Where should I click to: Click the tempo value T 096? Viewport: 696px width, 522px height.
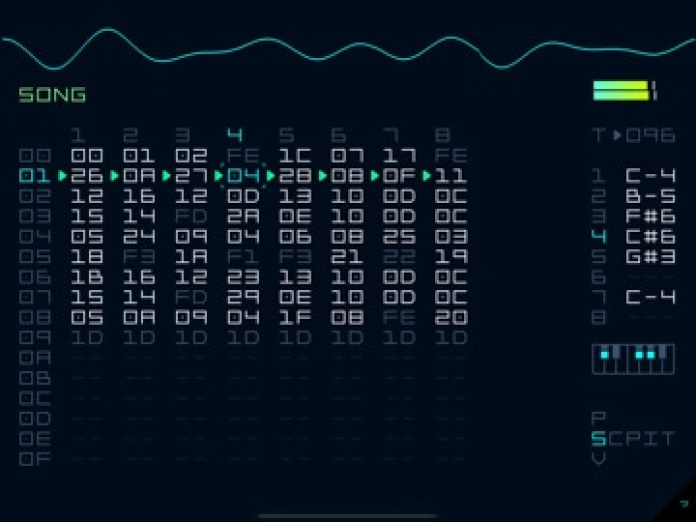click(634, 135)
